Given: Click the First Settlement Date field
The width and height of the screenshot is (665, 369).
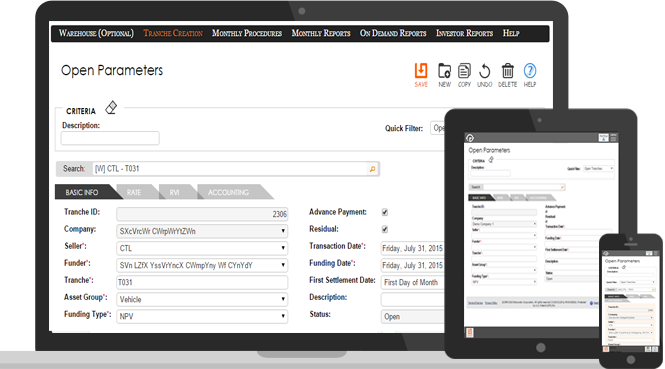Looking at the screenshot, I should tap(412, 282).
